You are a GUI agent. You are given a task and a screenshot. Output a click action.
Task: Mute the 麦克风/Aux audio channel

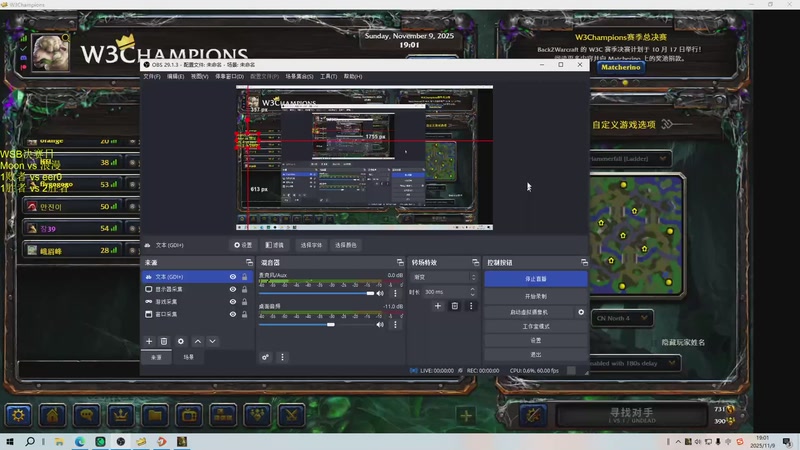click(x=380, y=293)
